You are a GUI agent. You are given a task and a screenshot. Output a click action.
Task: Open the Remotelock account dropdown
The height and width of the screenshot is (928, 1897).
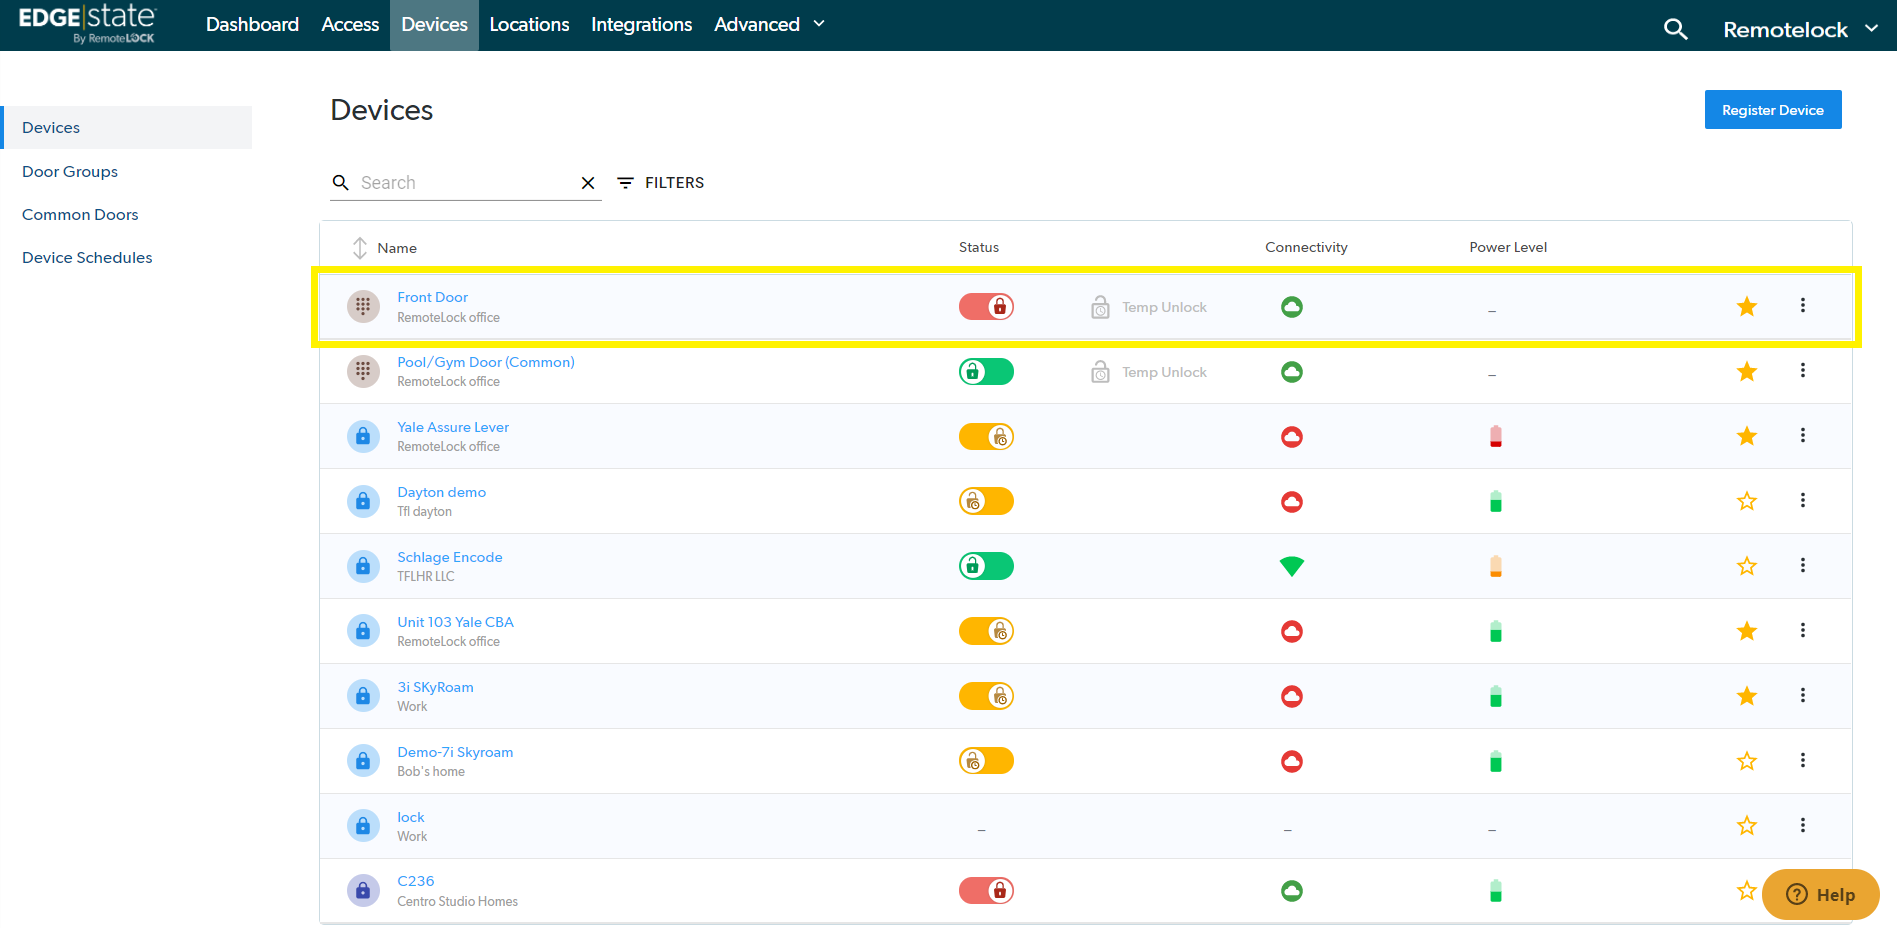[1799, 30]
